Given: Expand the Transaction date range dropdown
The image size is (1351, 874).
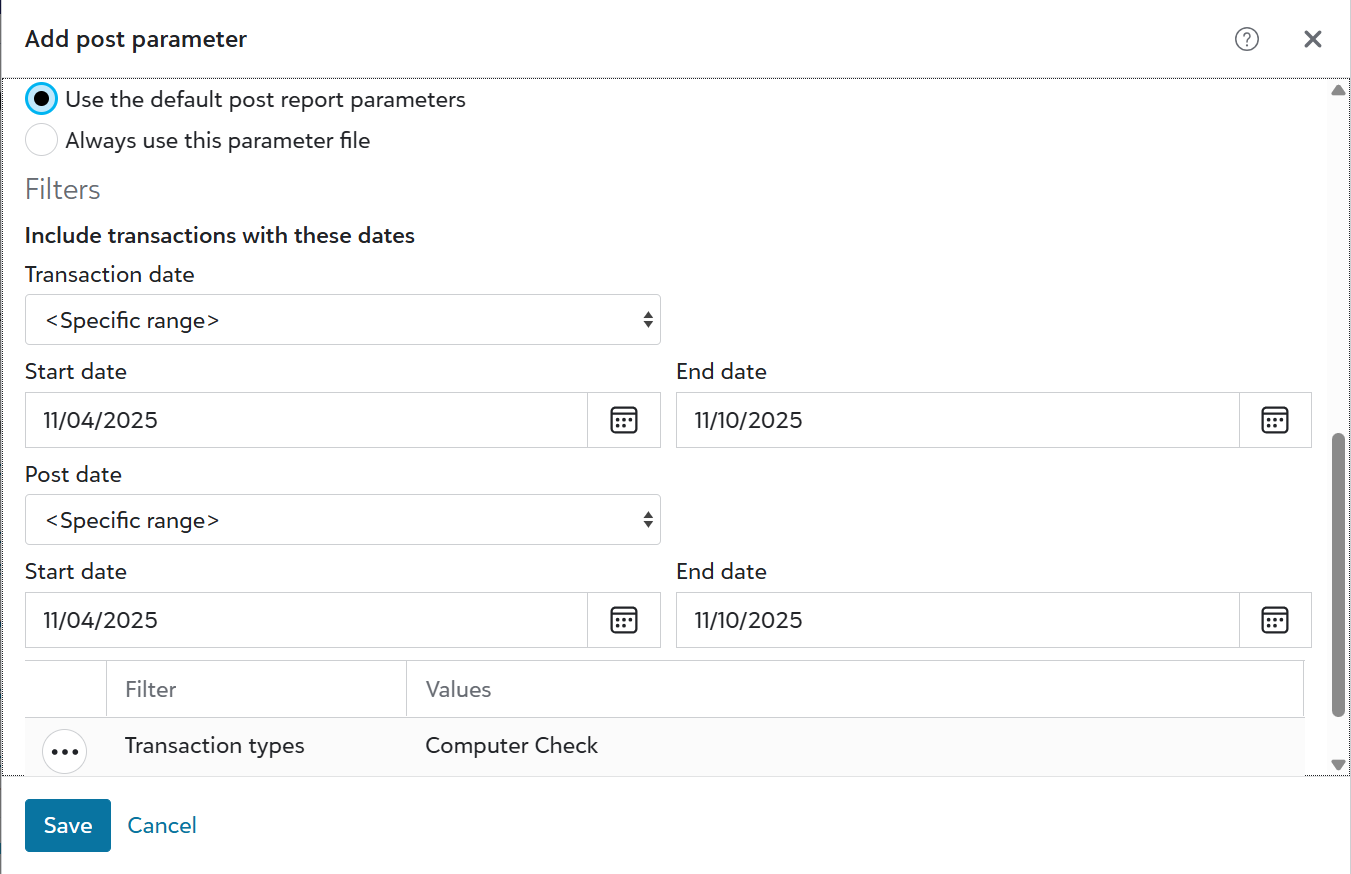Looking at the screenshot, I should pos(342,320).
